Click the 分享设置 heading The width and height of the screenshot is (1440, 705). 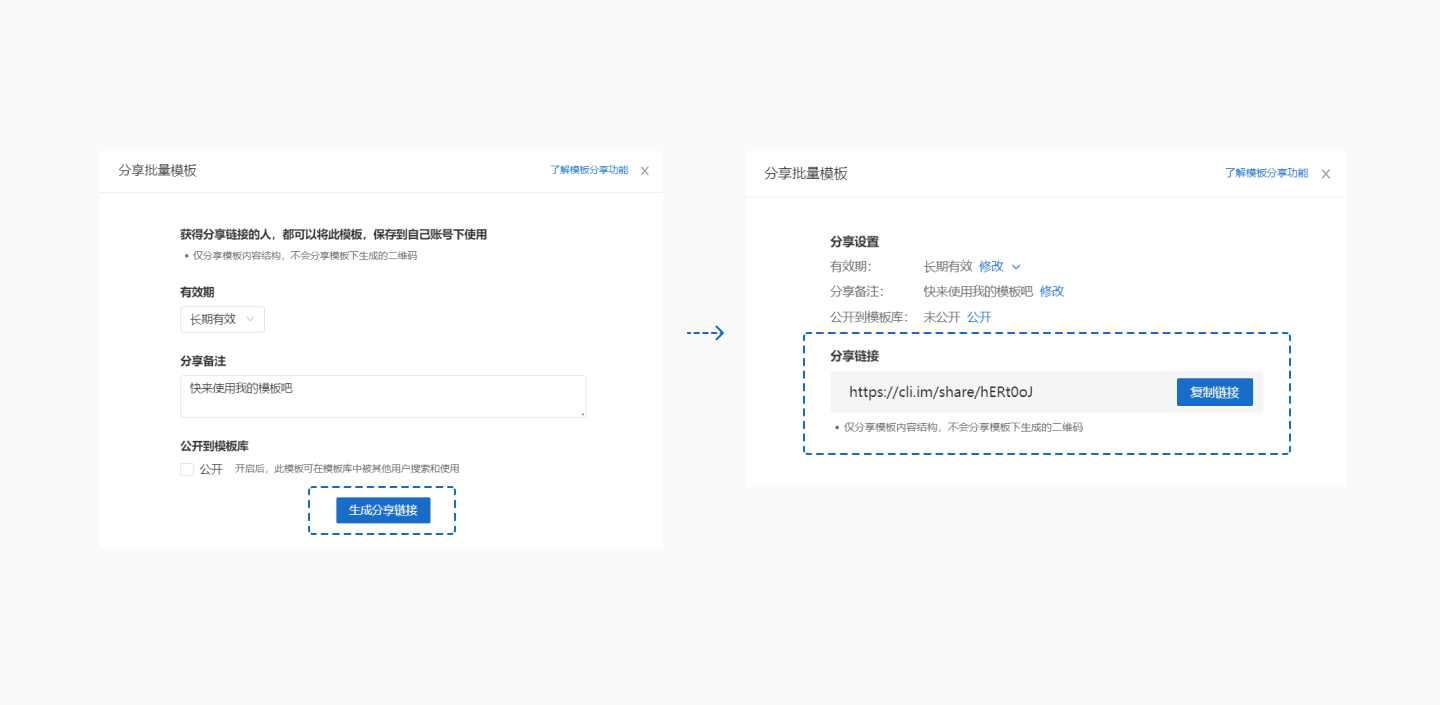(x=854, y=242)
